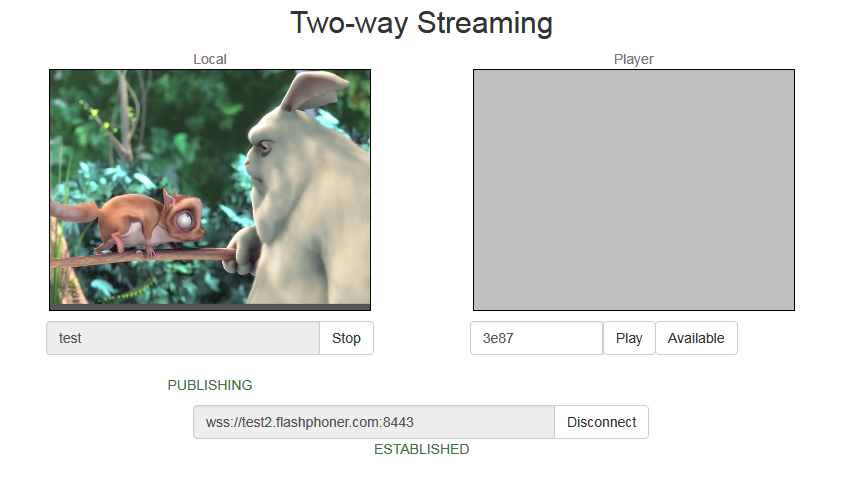The height and width of the screenshot is (479, 843).
Task: Click the Local label above video
Action: [210, 59]
